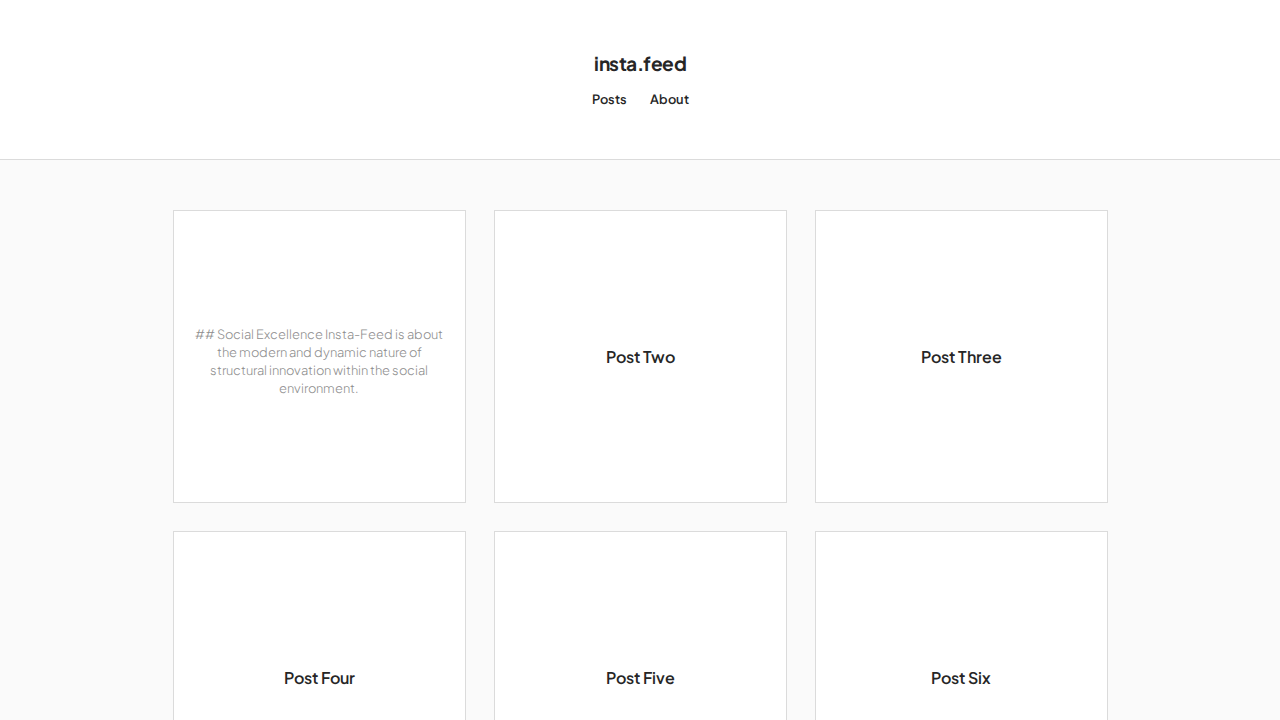The image size is (1280, 720).
Task: Open the Post Six card
Action: coord(961,626)
